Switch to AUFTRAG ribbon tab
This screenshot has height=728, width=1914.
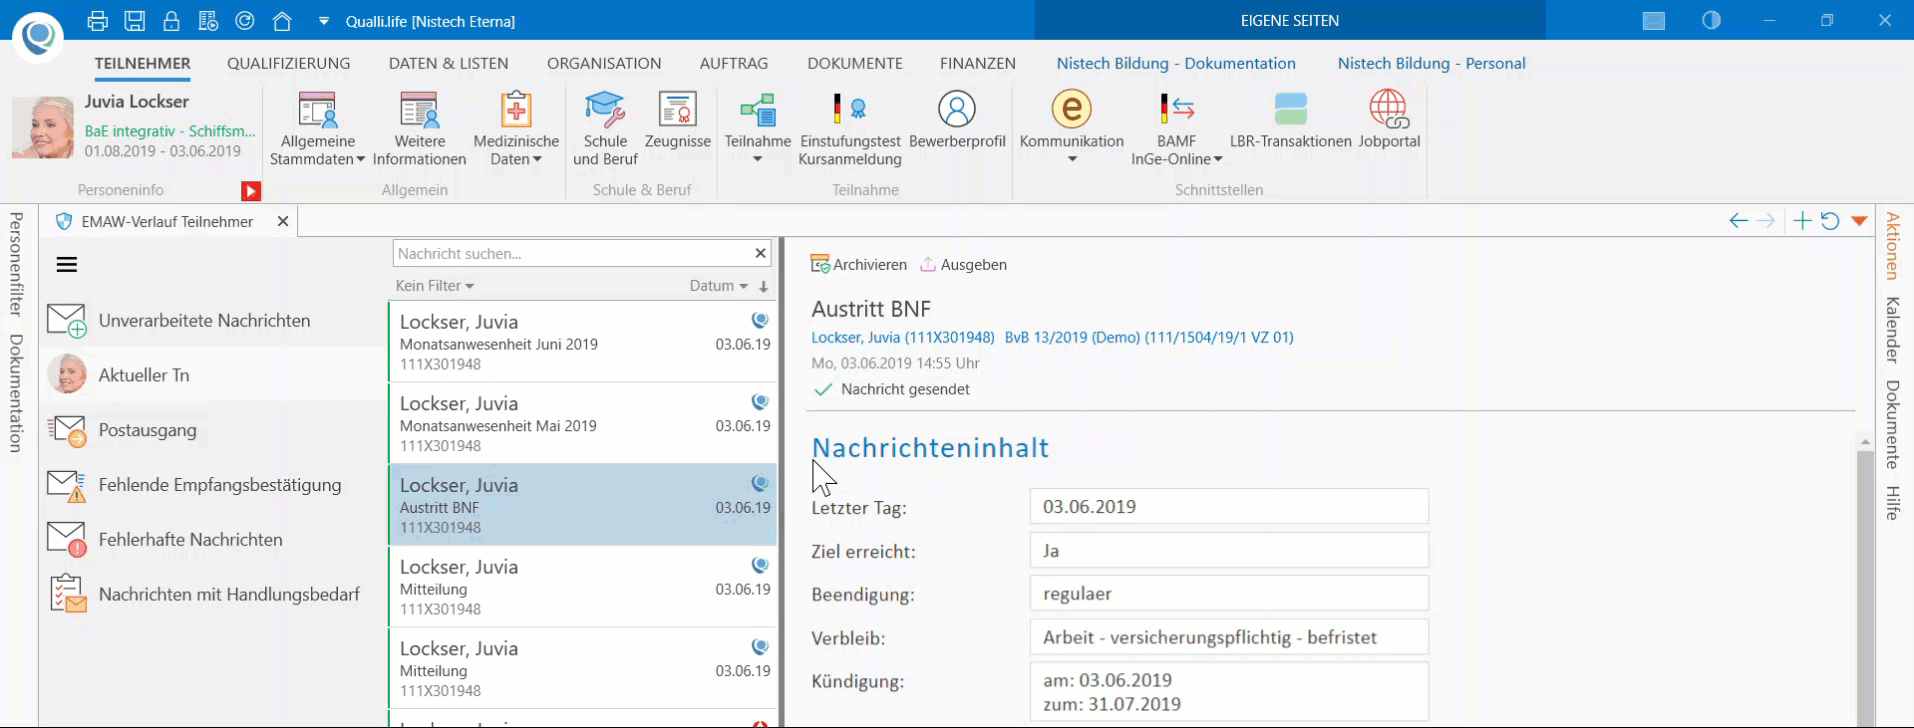click(x=734, y=63)
